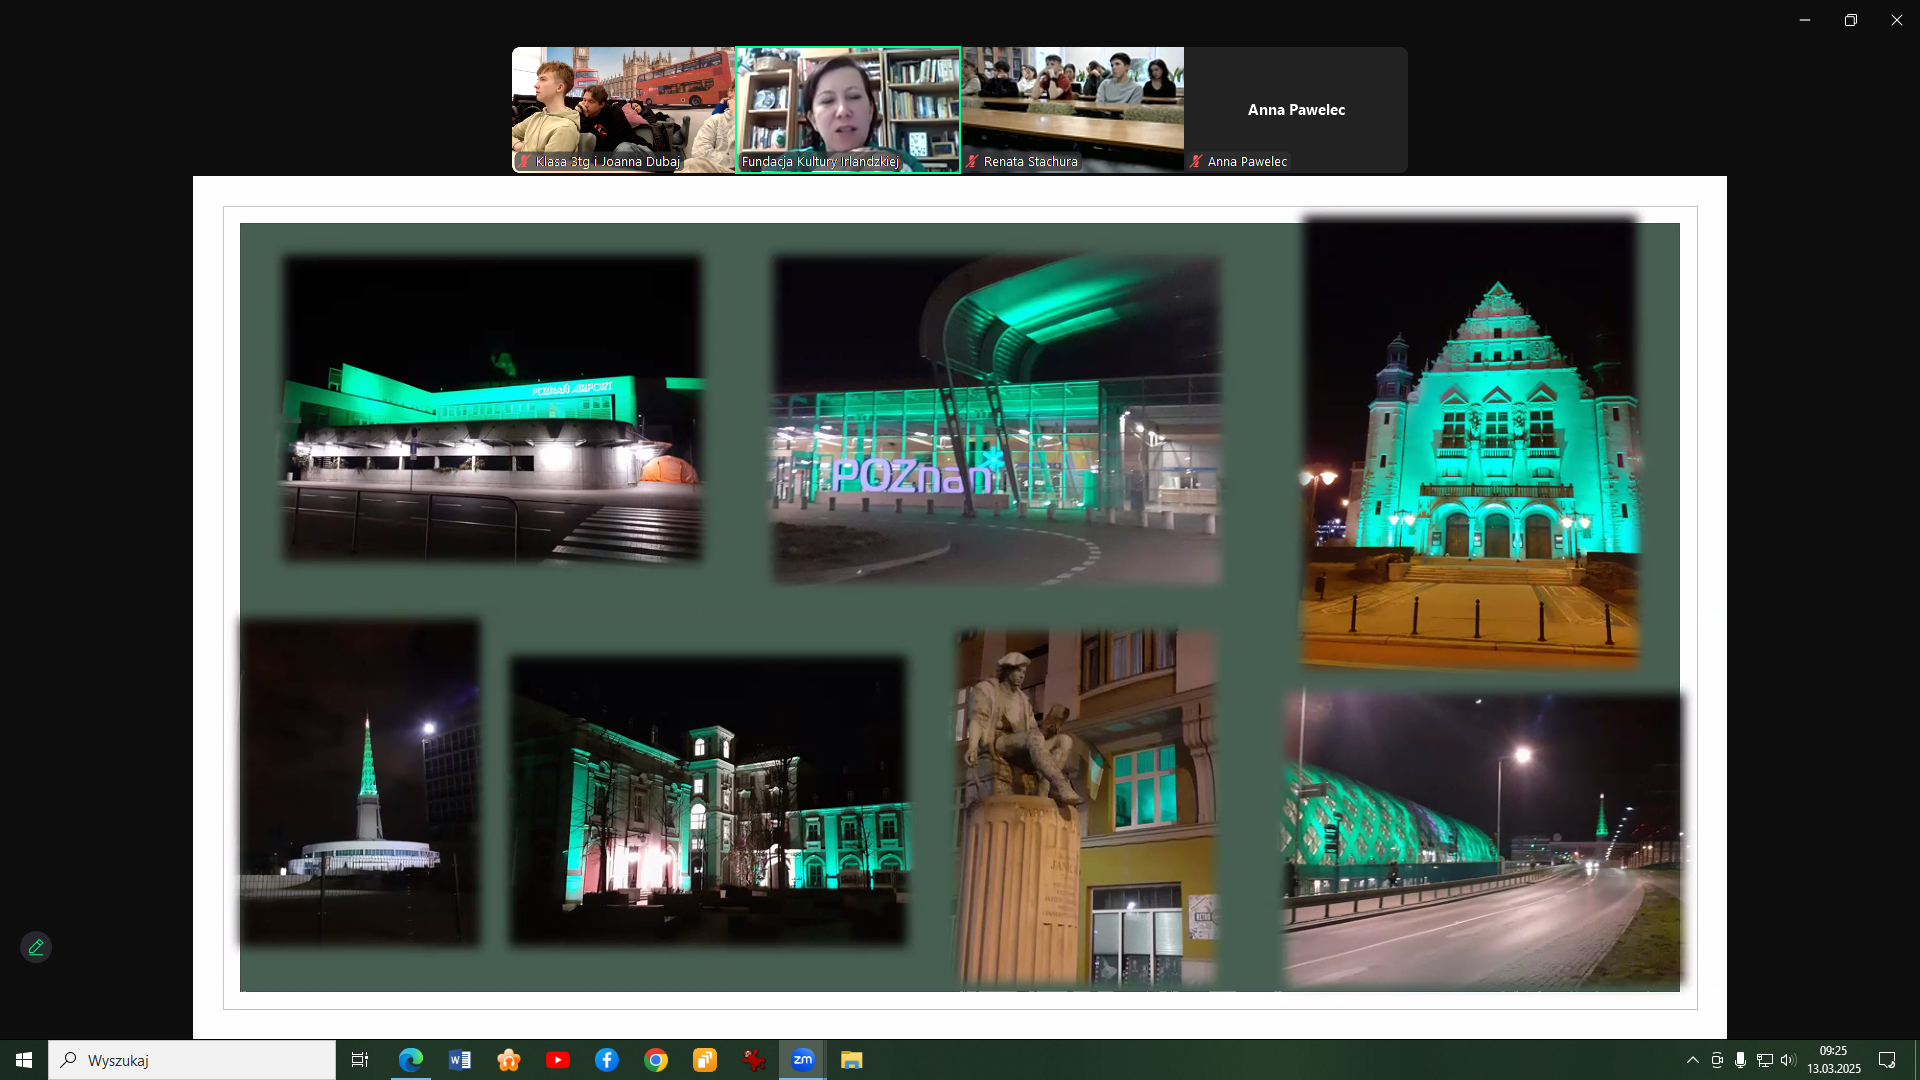
Task: Launch Google Chrome from taskbar
Action: 656,1060
